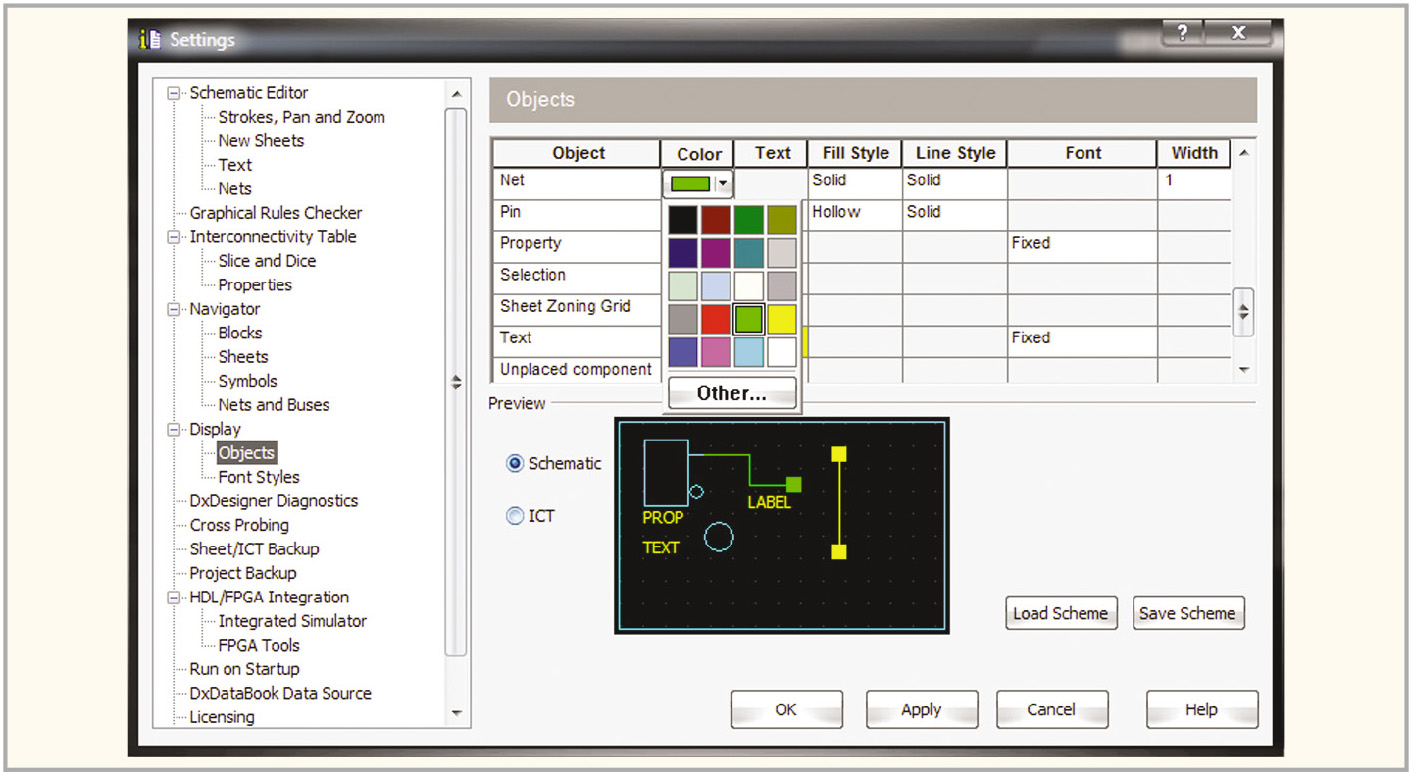Click the Width cell for Net
The image size is (1414, 777).
tap(1194, 183)
